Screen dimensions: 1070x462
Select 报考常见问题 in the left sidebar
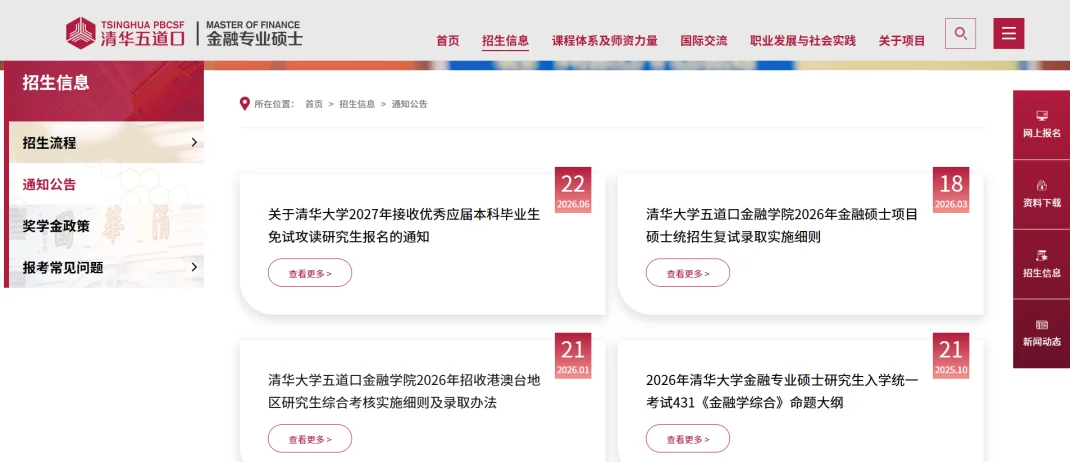(106, 268)
